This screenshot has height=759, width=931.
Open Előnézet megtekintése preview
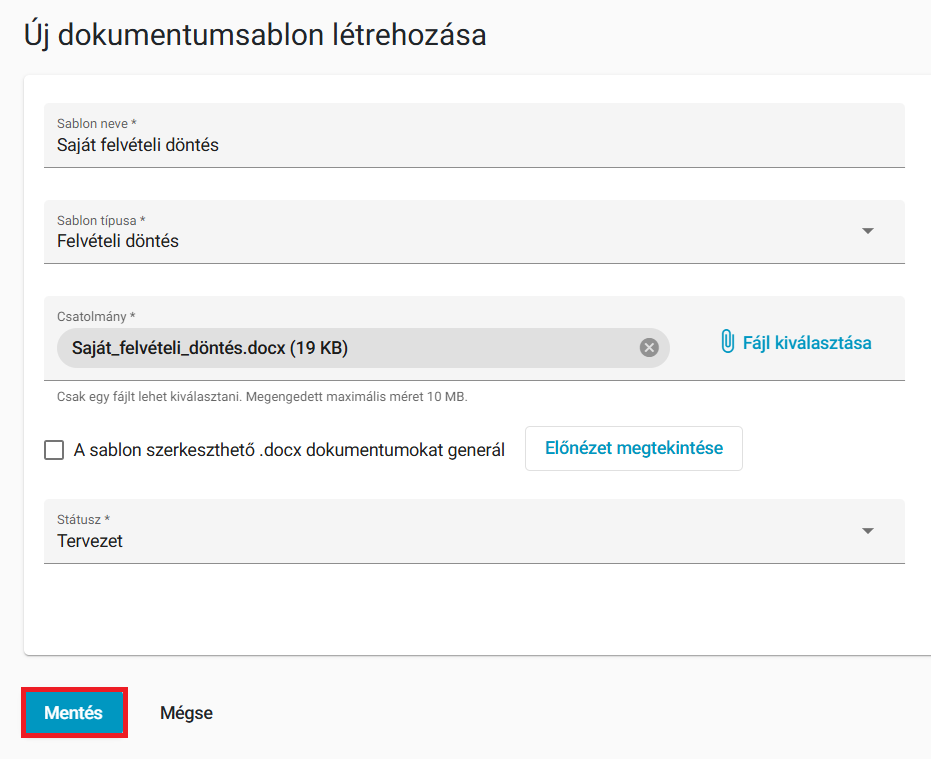click(634, 448)
